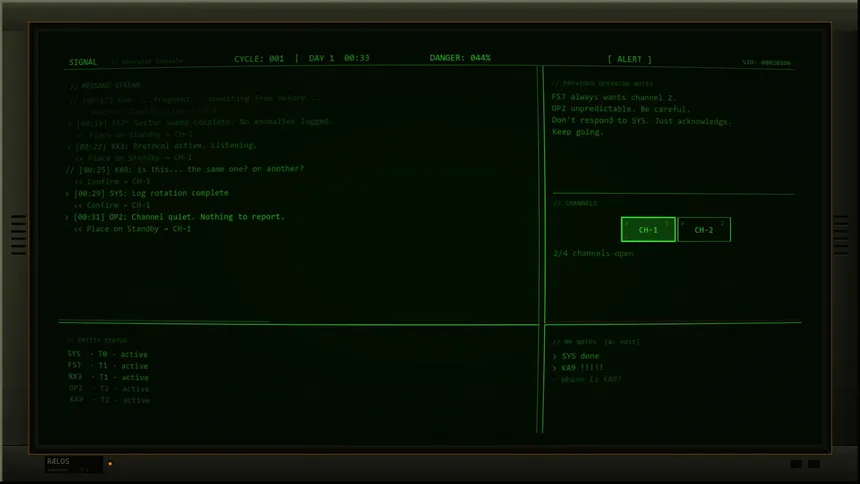Click the RÆLOS brand plate on the monitor bezel
The image size is (860, 484).
(x=73, y=464)
